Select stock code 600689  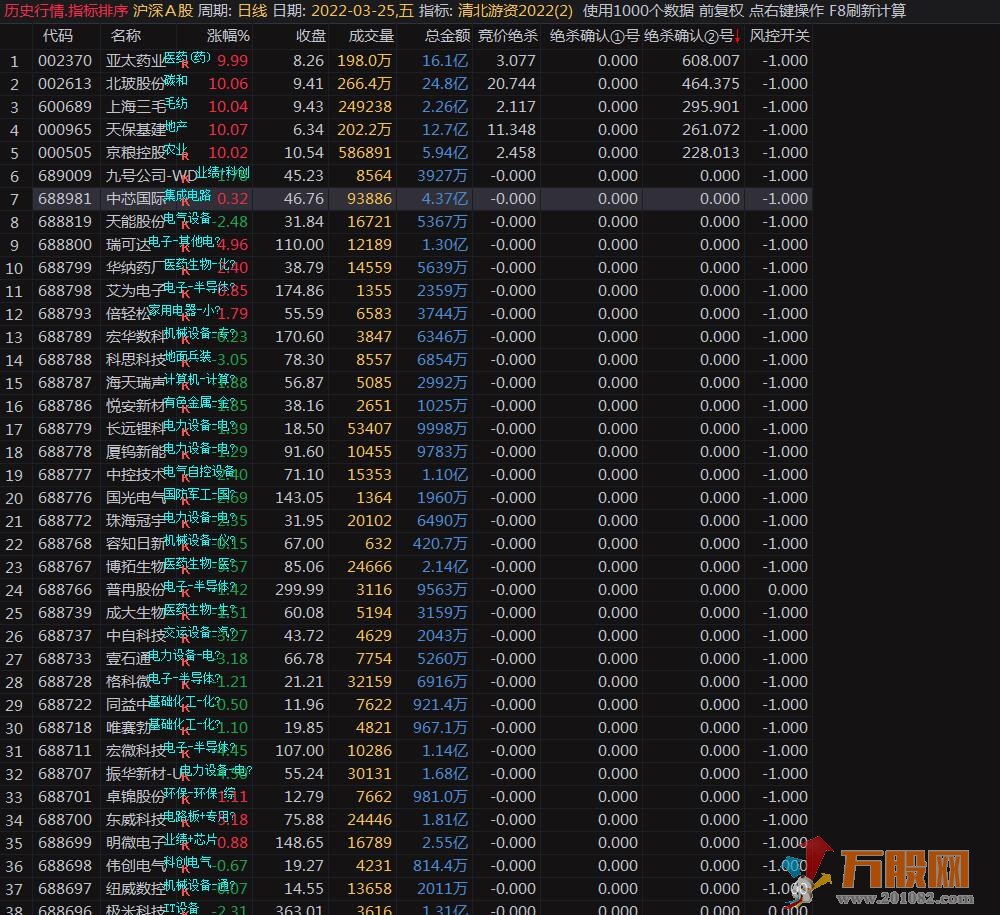(65, 106)
